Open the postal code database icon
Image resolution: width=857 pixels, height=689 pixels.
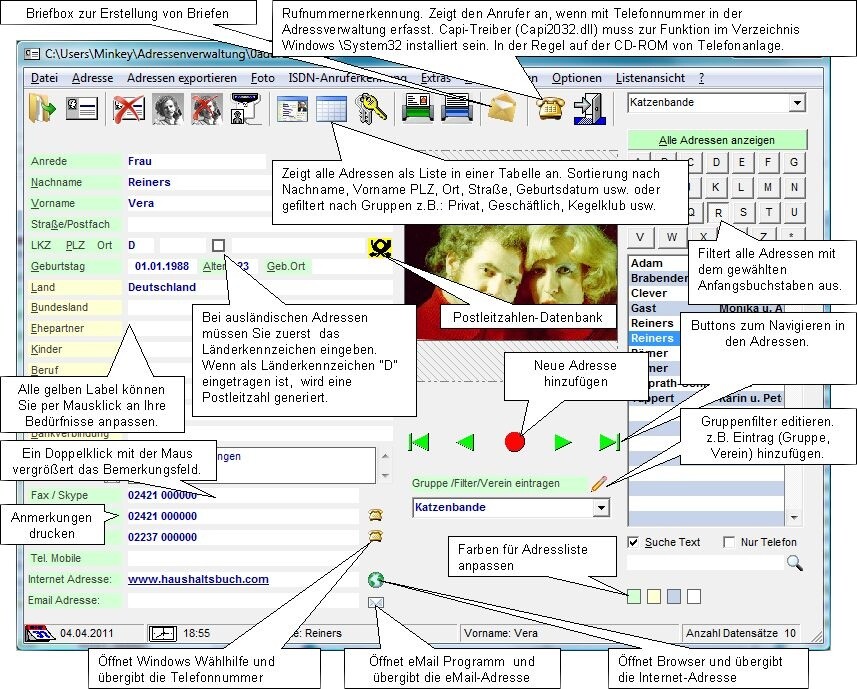click(x=379, y=246)
